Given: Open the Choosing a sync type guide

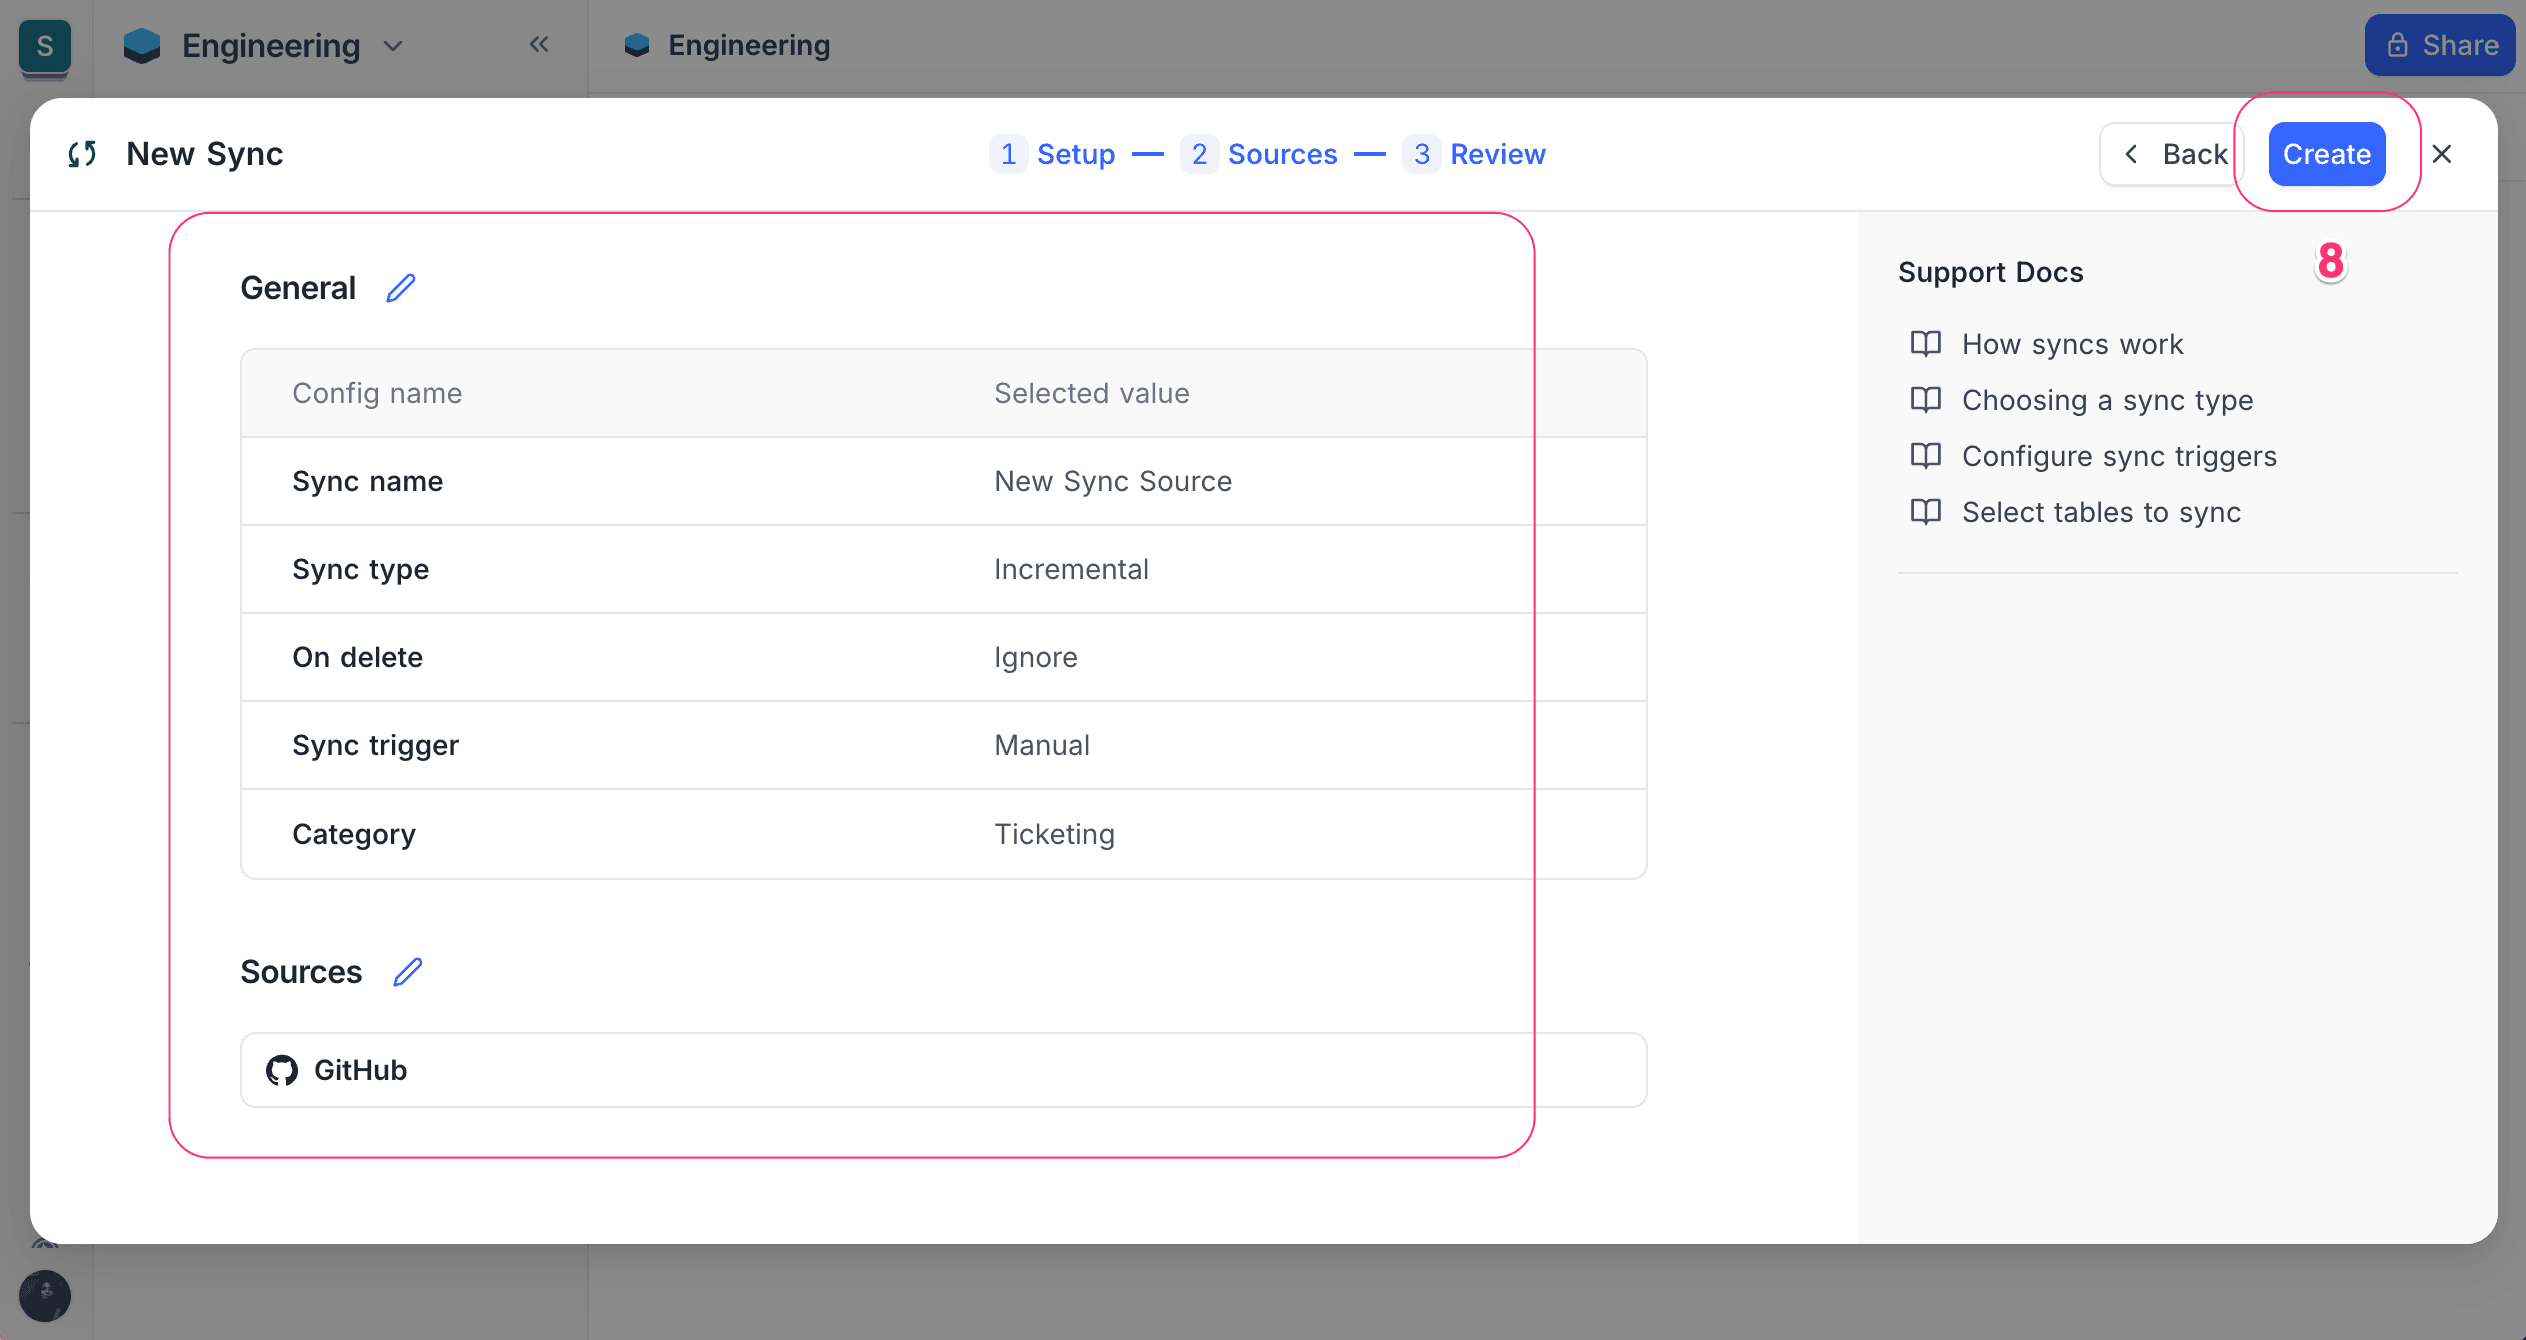Looking at the screenshot, I should pos(2107,400).
